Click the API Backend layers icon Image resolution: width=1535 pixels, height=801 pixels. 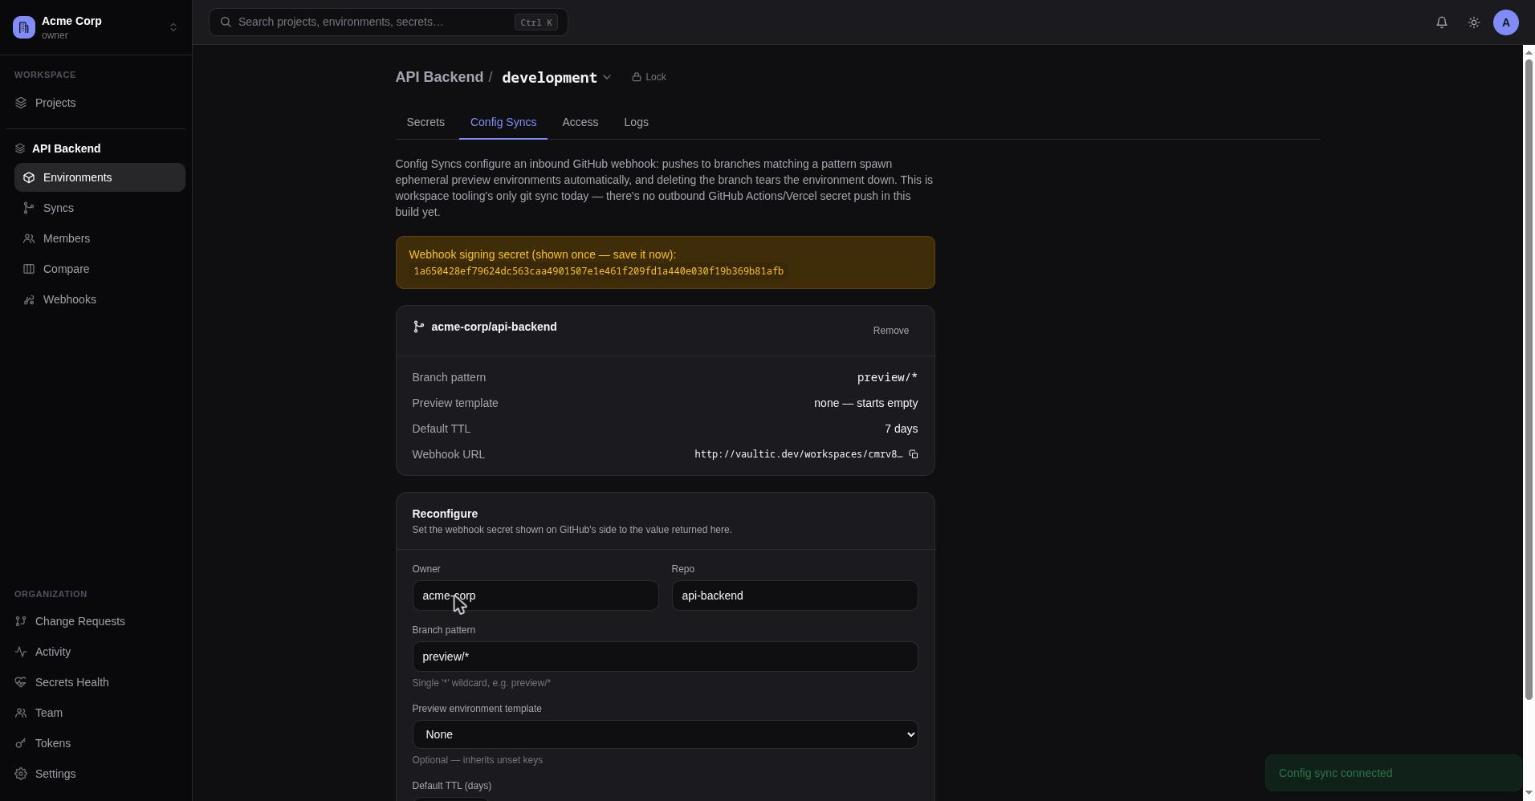point(20,148)
